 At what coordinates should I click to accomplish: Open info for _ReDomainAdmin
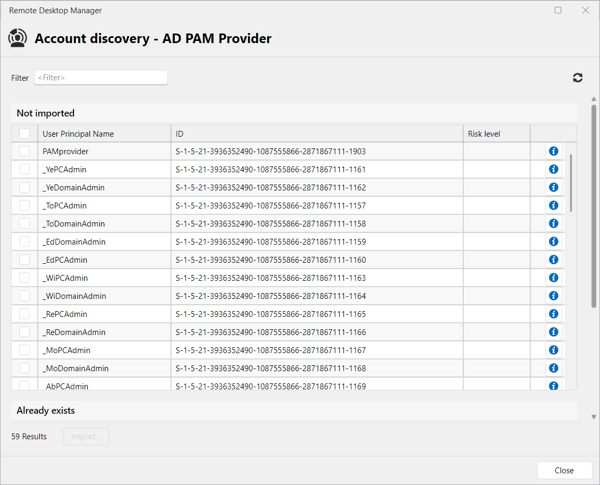point(553,332)
